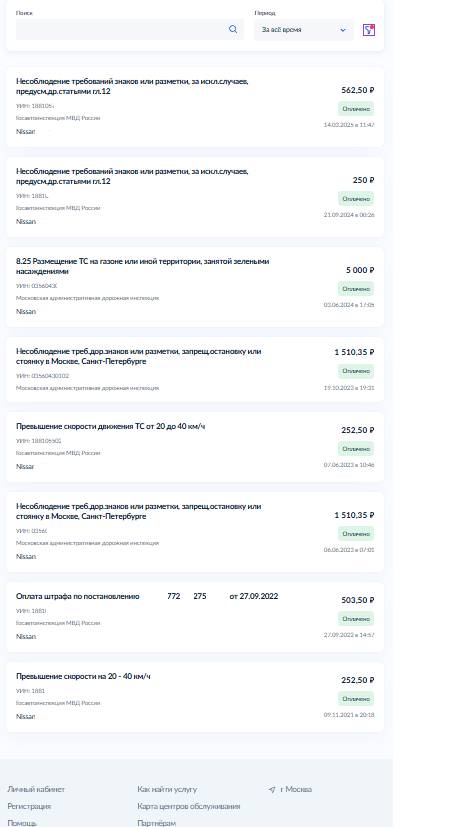Focus the Поиск search input field
The height and width of the screenshot is (827, 450).
click(130, 30)
